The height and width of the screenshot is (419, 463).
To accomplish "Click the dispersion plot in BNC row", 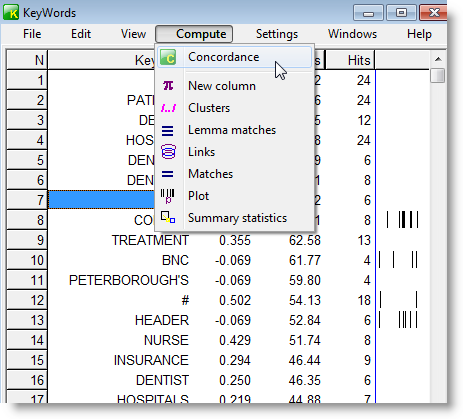I will (398, 260).
